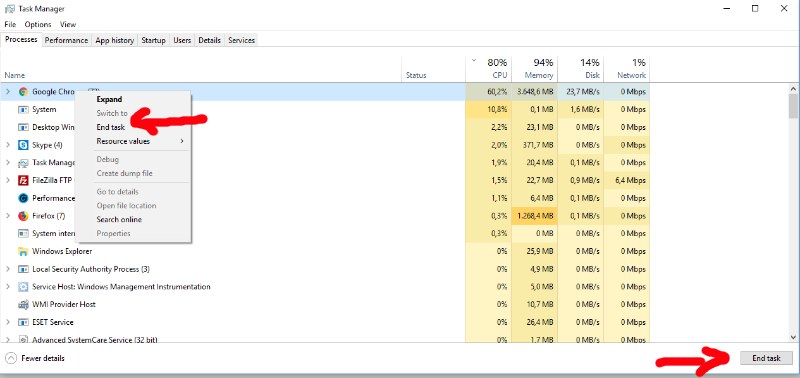This screenshot has width=800, height=378.
Task: Click the System process icon
Action: (23, 110)
